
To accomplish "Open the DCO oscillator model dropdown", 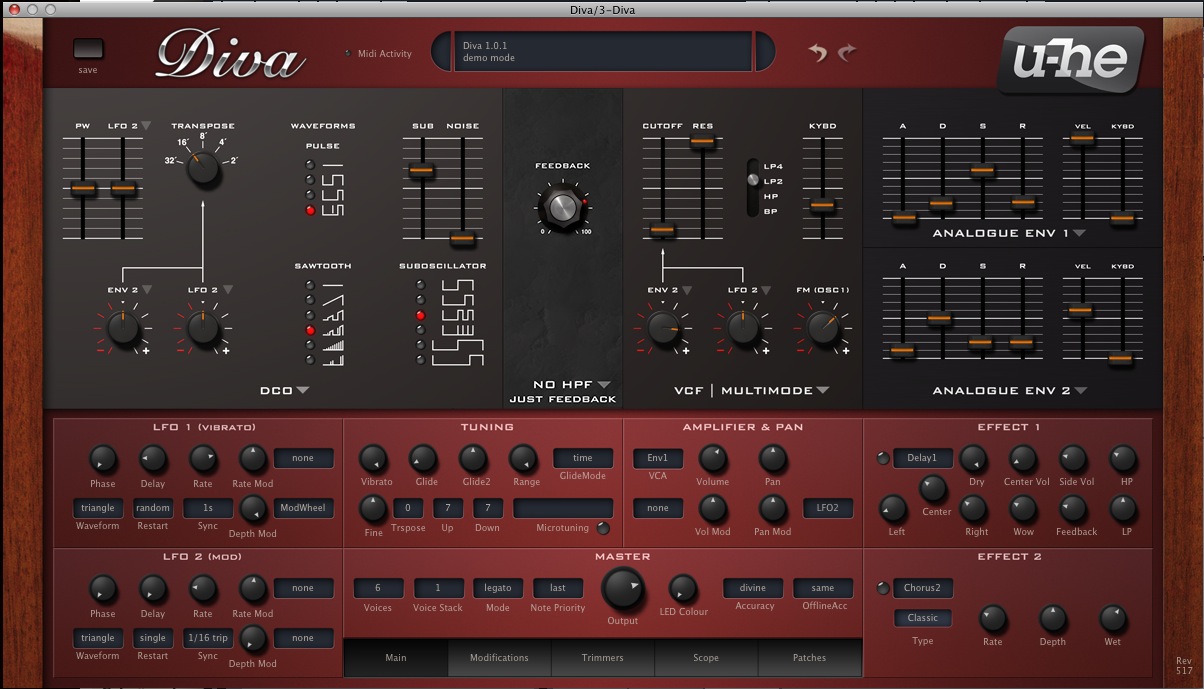I will click(x=285, y=391).
